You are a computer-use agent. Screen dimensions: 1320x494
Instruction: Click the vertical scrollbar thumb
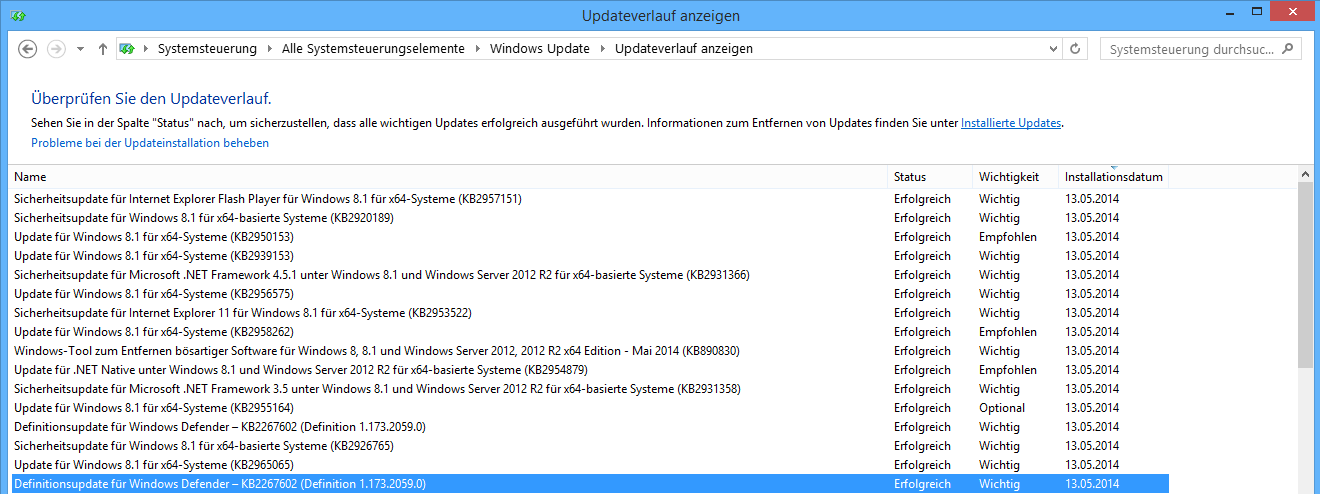[x=1305, y=276]
